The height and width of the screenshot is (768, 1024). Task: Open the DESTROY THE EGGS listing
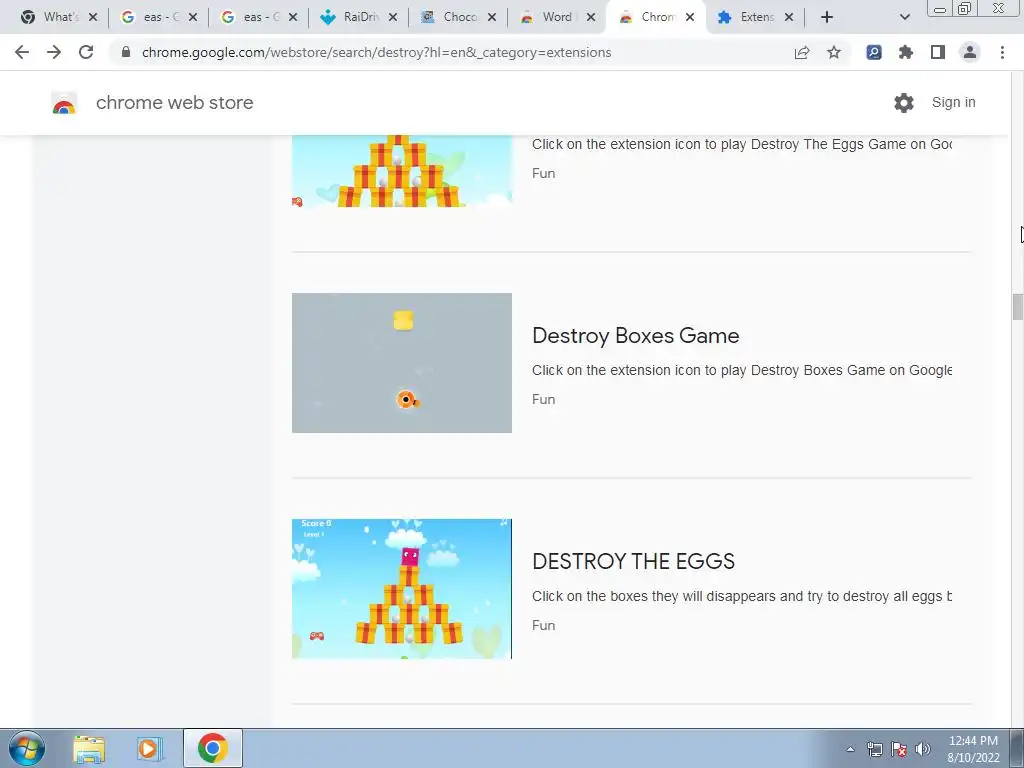pyautogui.click(x=633, y=562)
